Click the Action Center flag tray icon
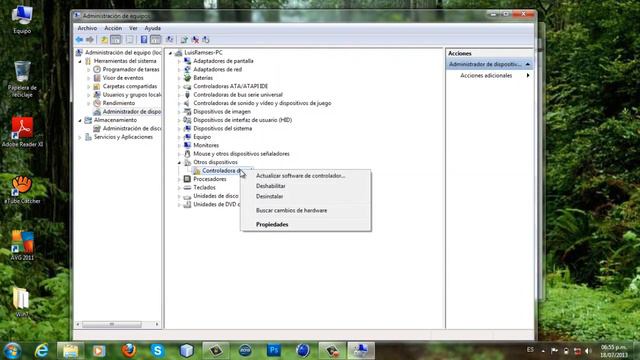The height and width of the screenshot is (360, 640). click(x=554, y=351)
